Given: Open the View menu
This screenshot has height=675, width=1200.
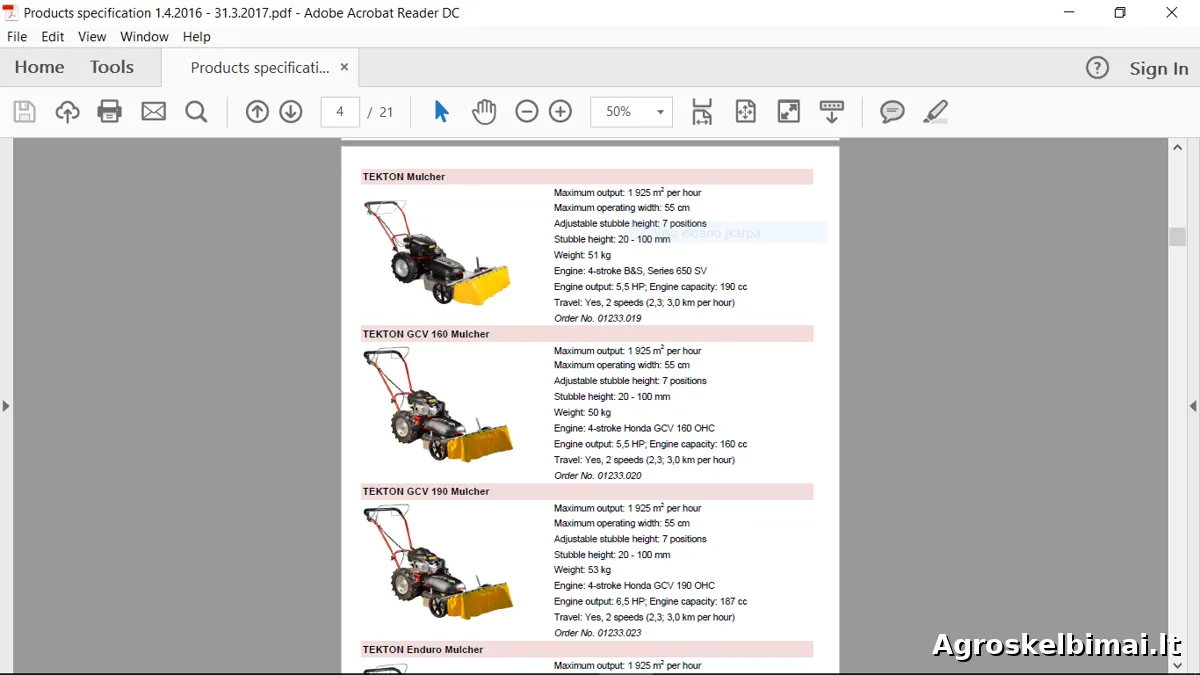Looking at the screenshot, I should coord(92,36).
